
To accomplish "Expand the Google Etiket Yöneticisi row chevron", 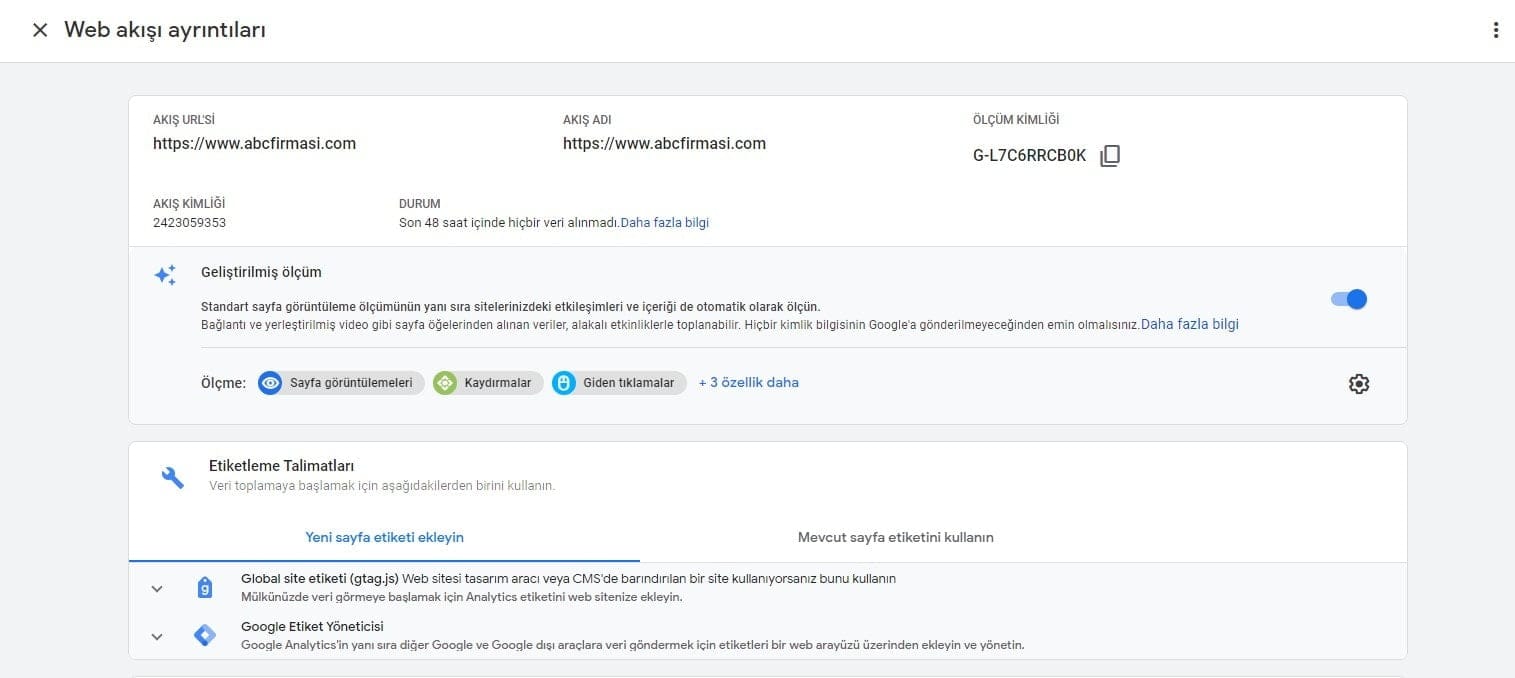I will pyautogui.click(x=157, y=636).
